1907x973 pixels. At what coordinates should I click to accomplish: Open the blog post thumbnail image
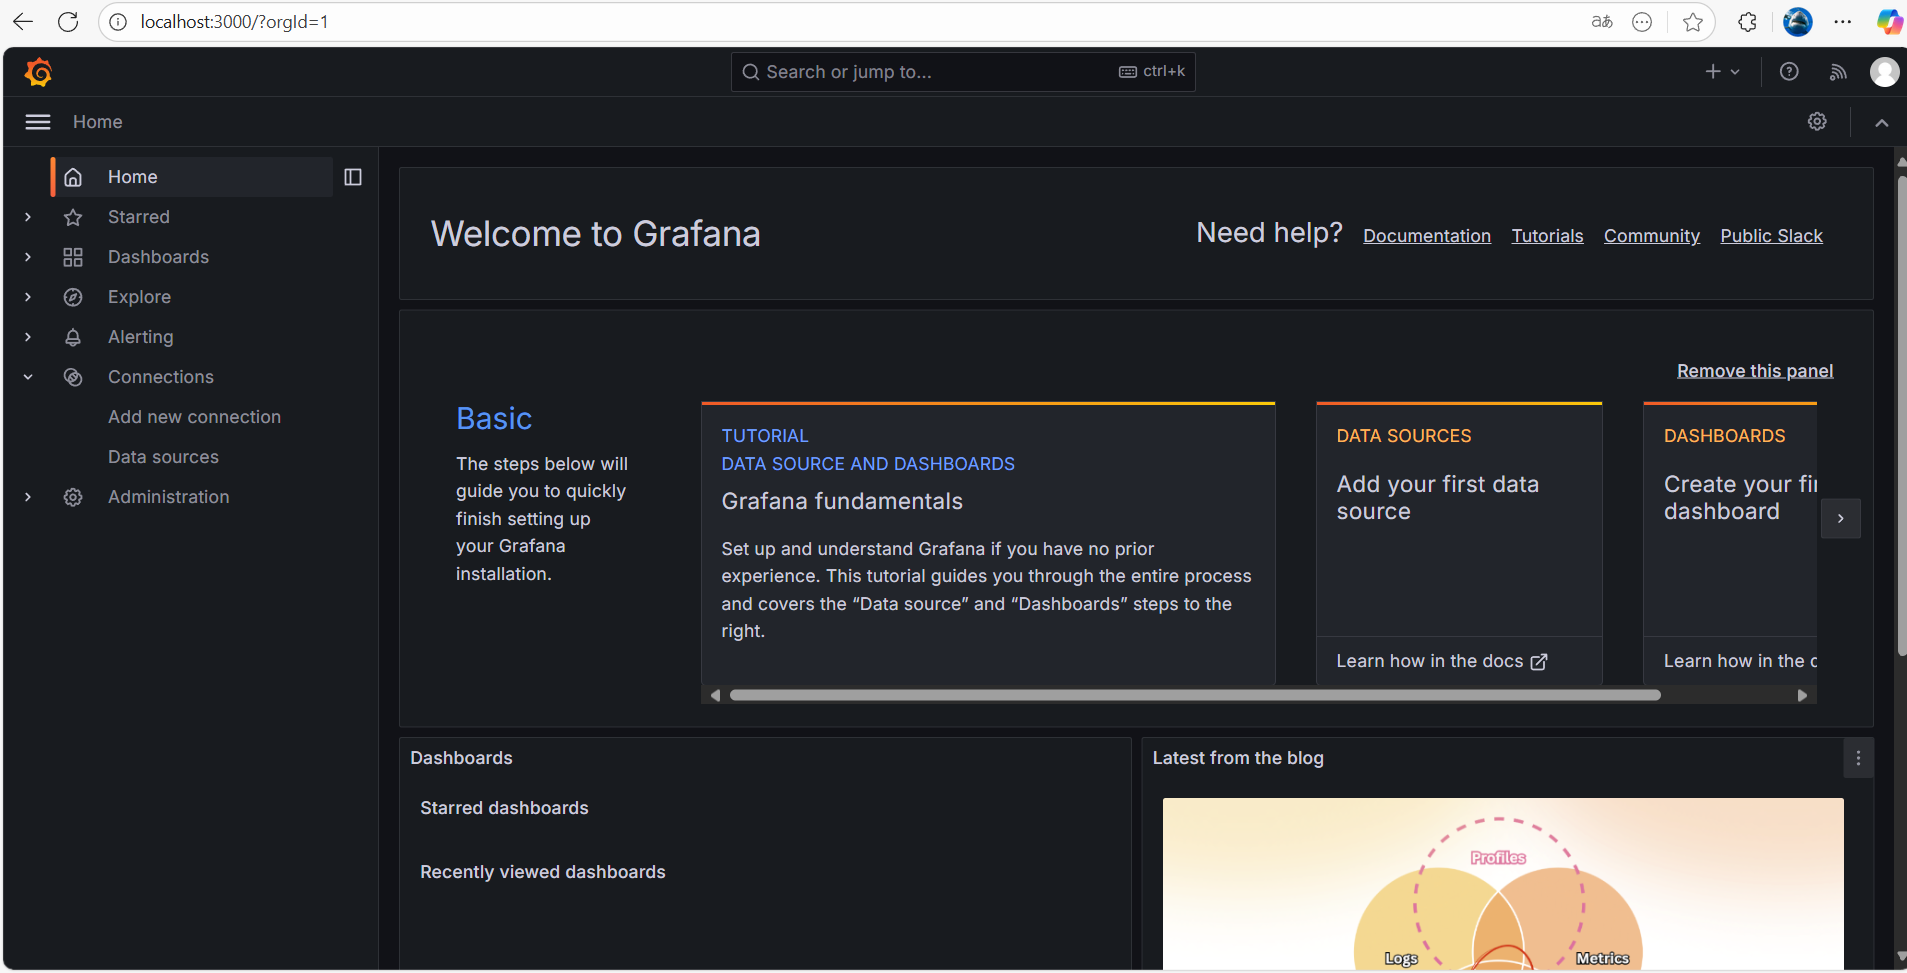[1503, 883]
